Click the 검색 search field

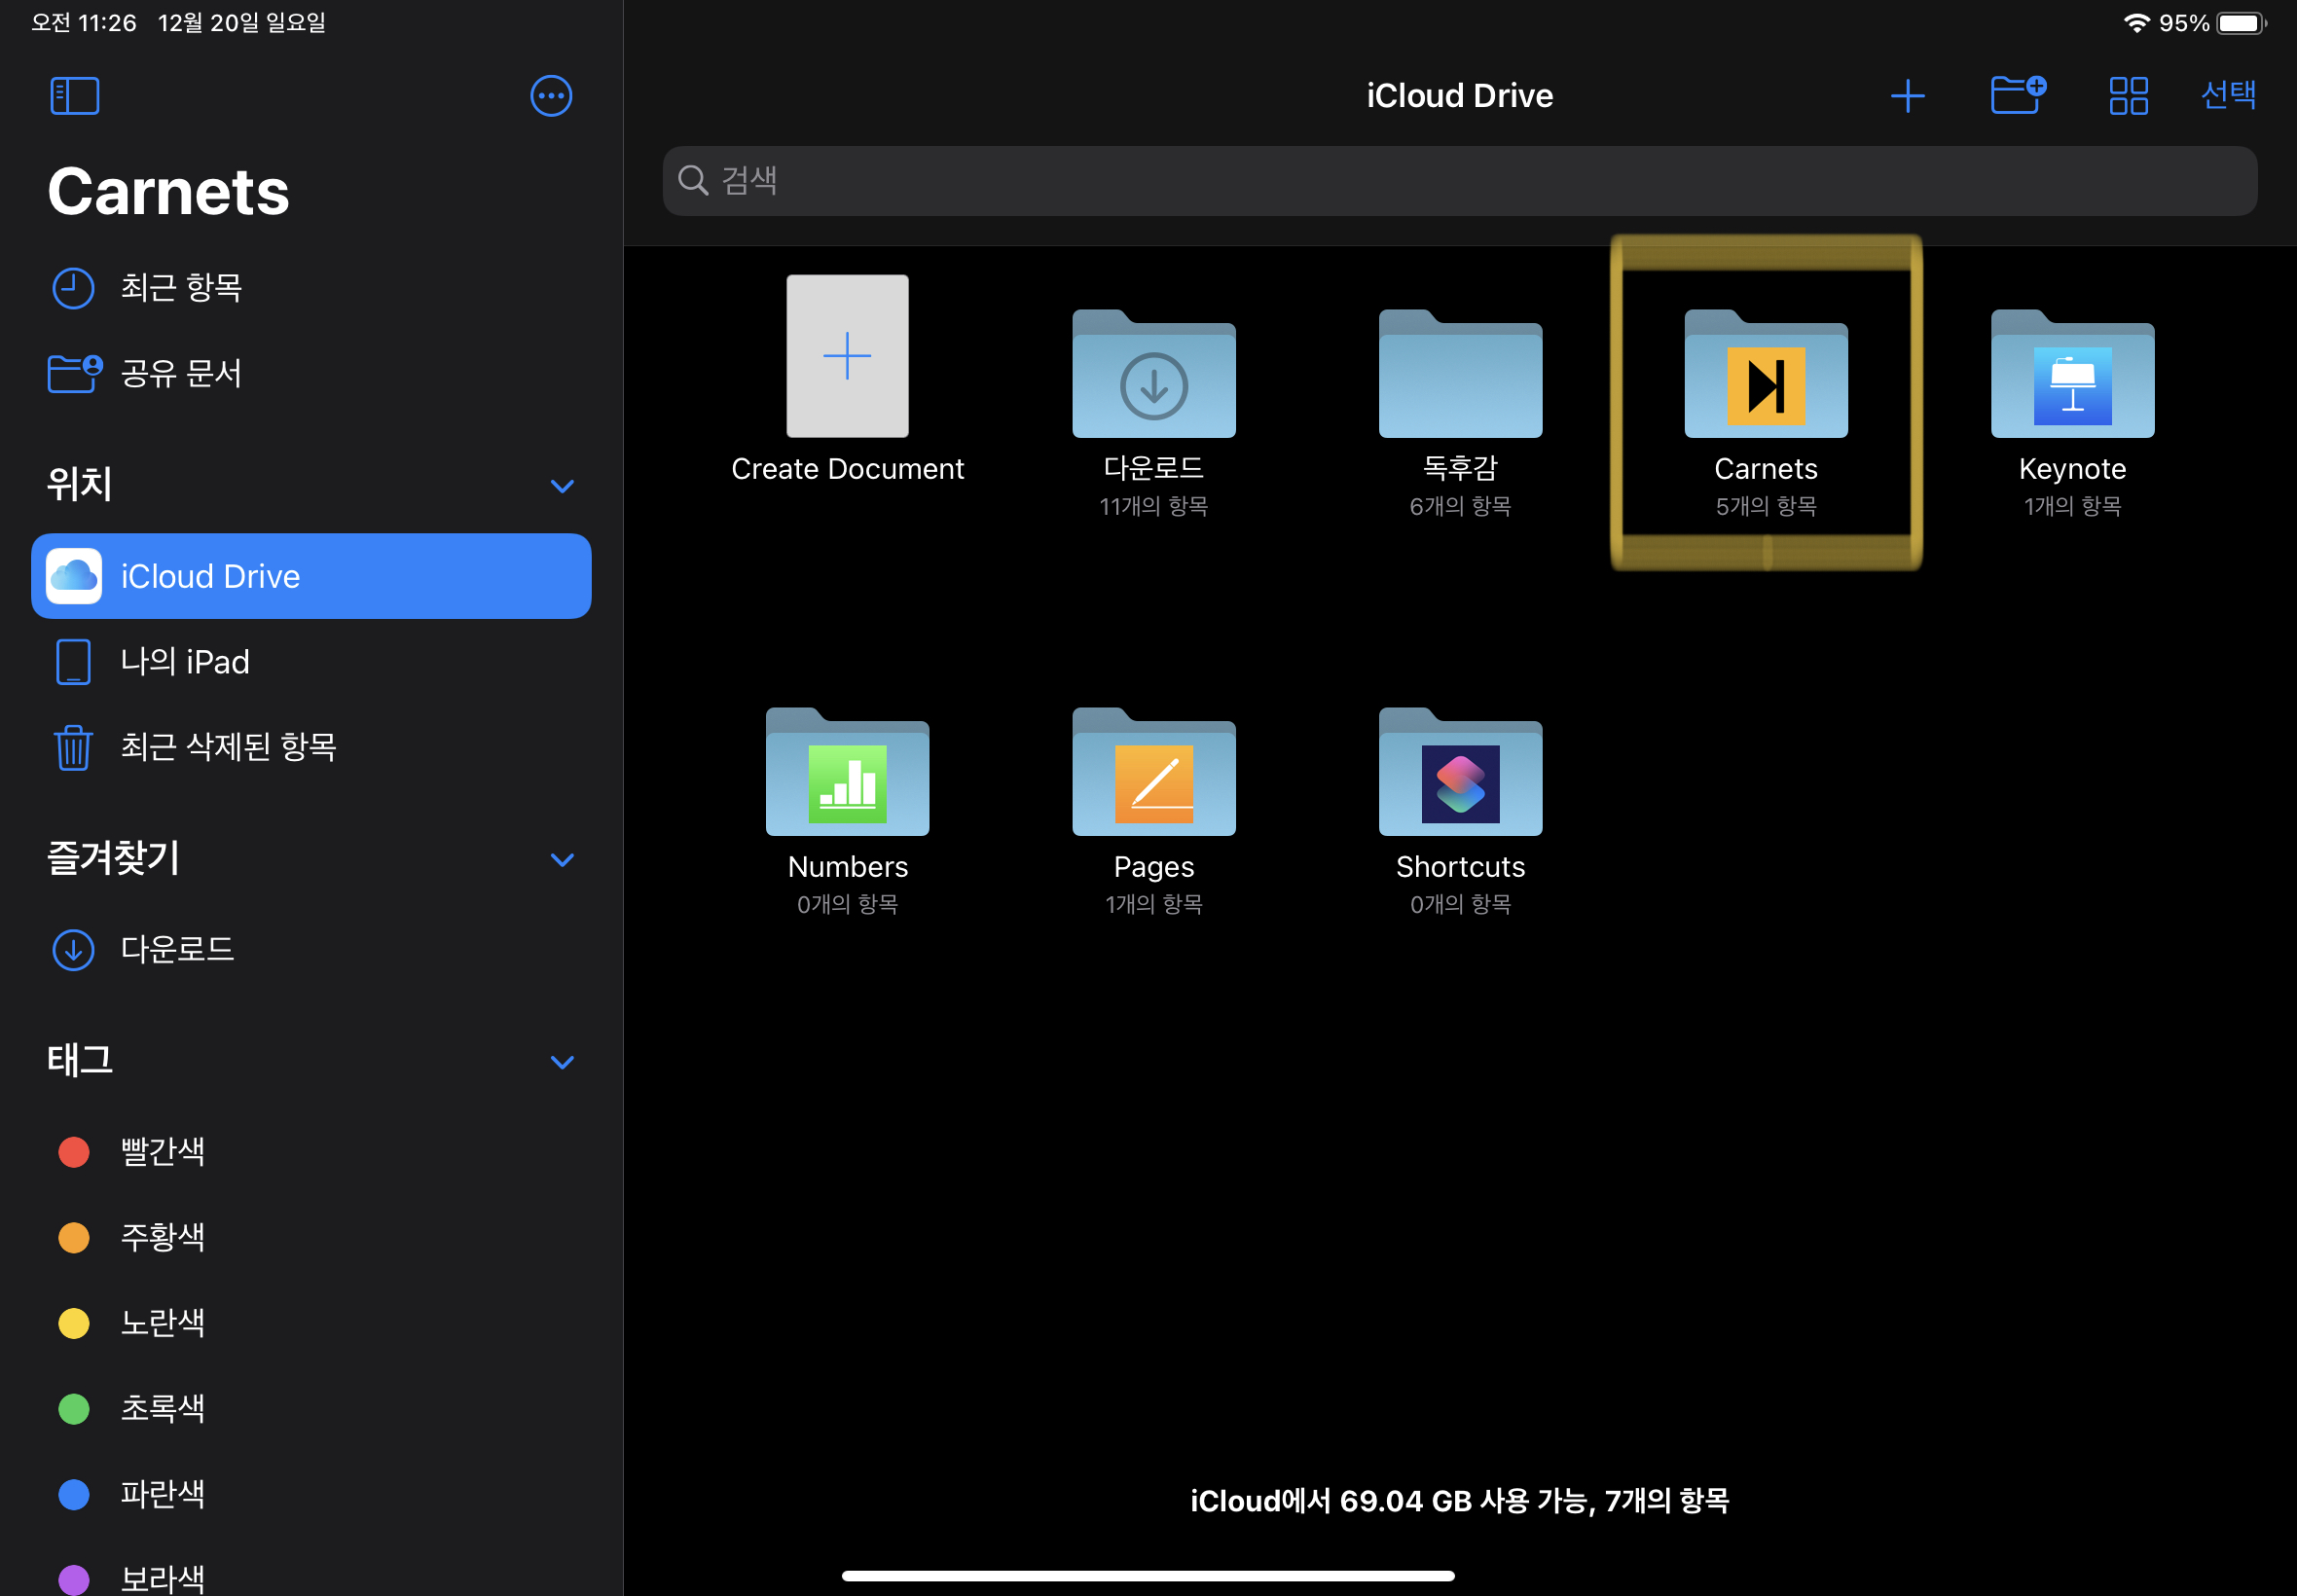point(1459,181)
